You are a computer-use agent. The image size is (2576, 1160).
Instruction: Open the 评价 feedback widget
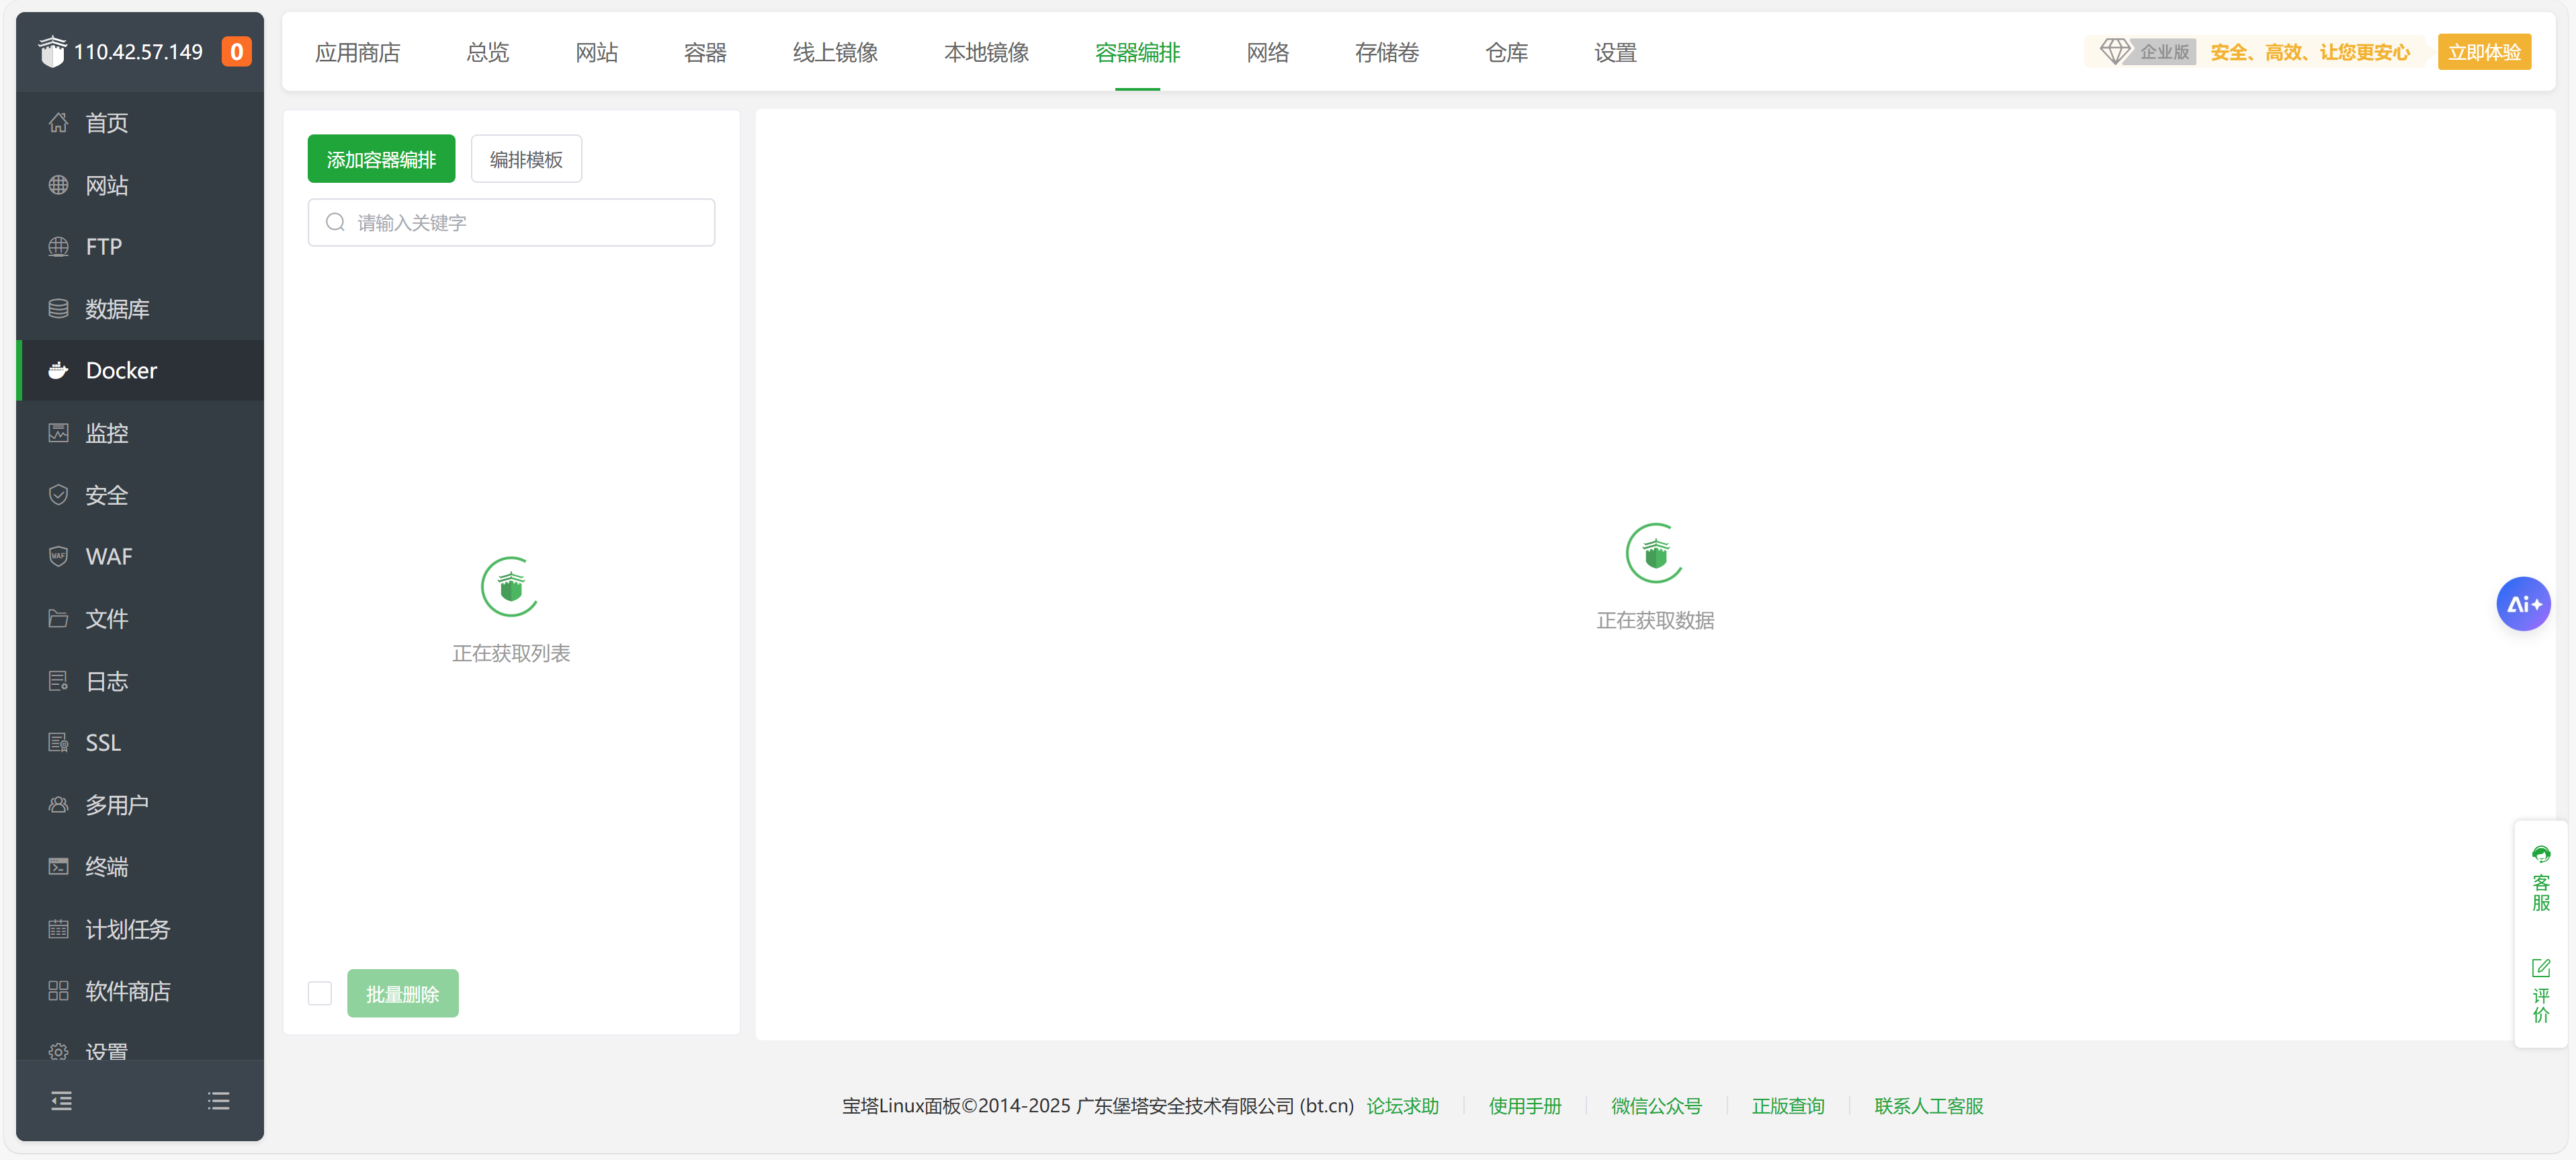coord(2540,990)
